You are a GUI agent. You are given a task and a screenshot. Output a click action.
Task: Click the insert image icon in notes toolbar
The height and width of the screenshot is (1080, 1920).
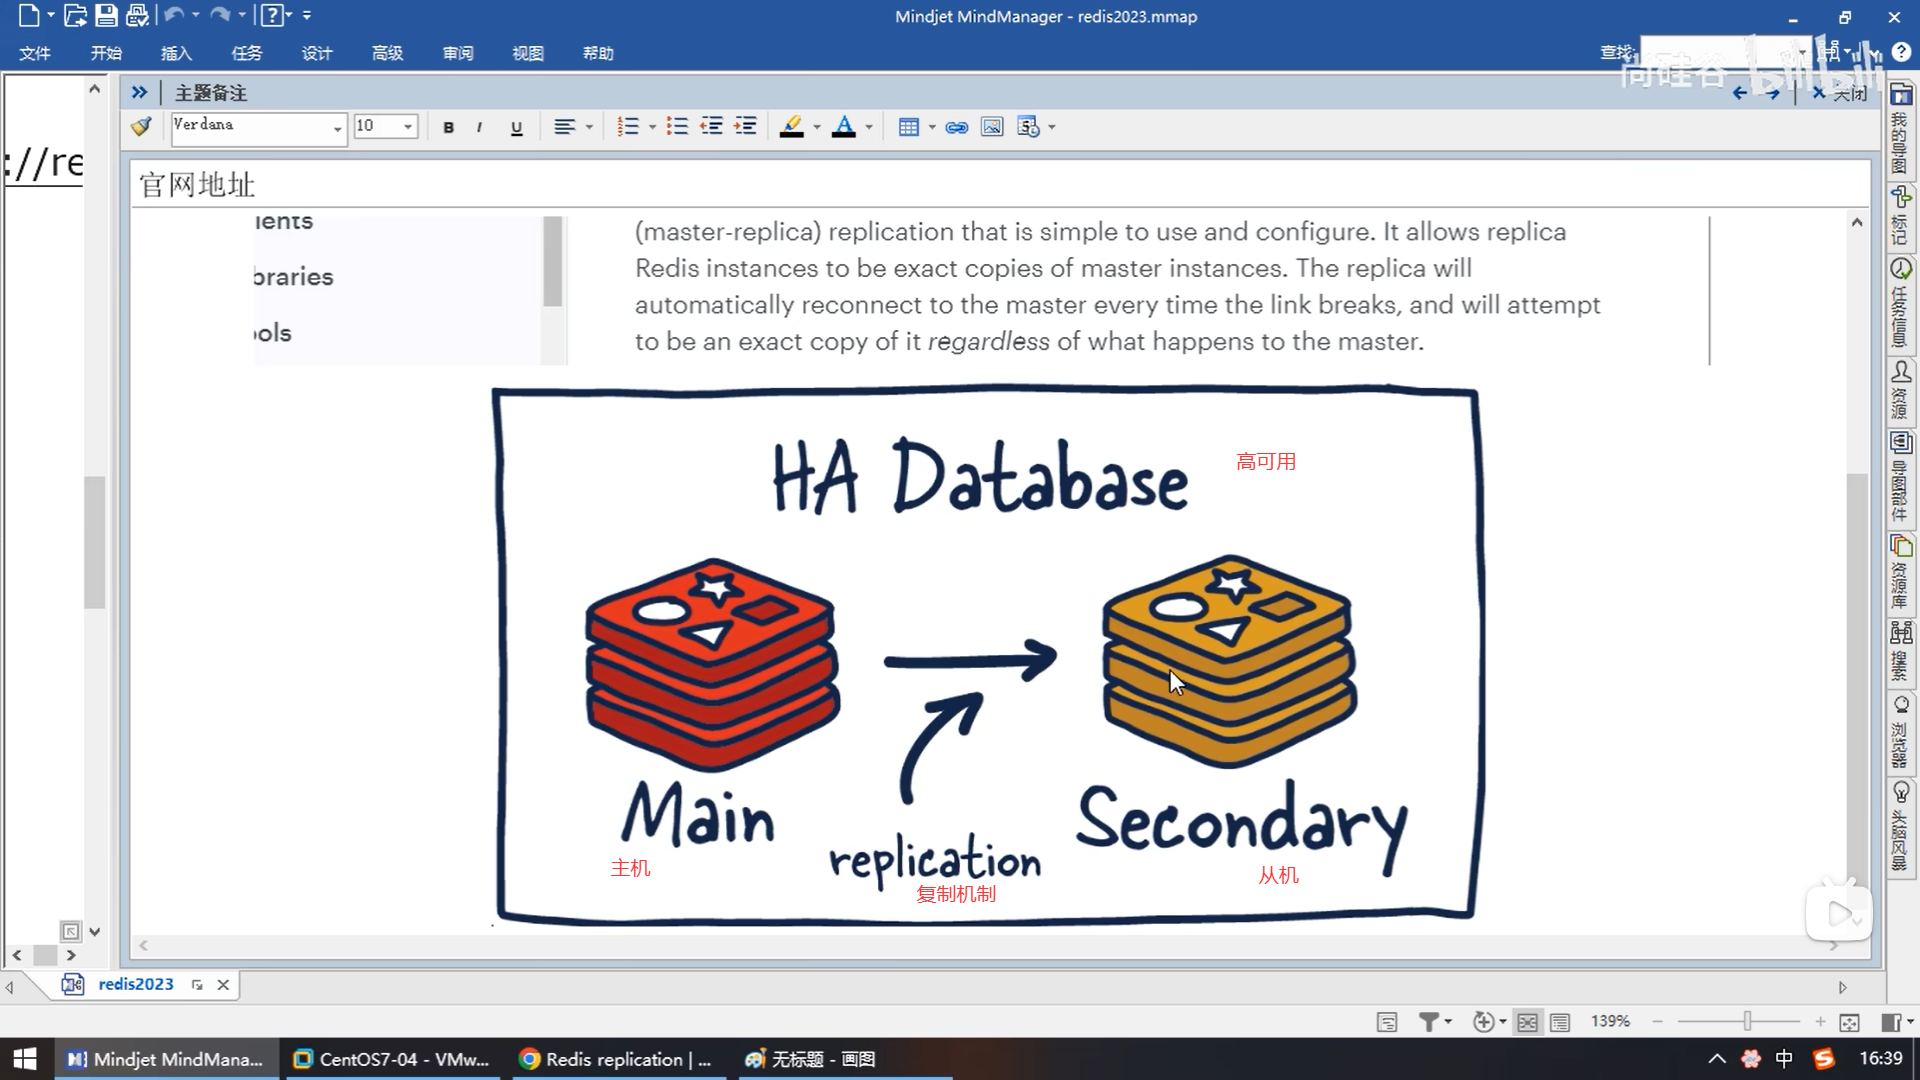pos(991,127)
